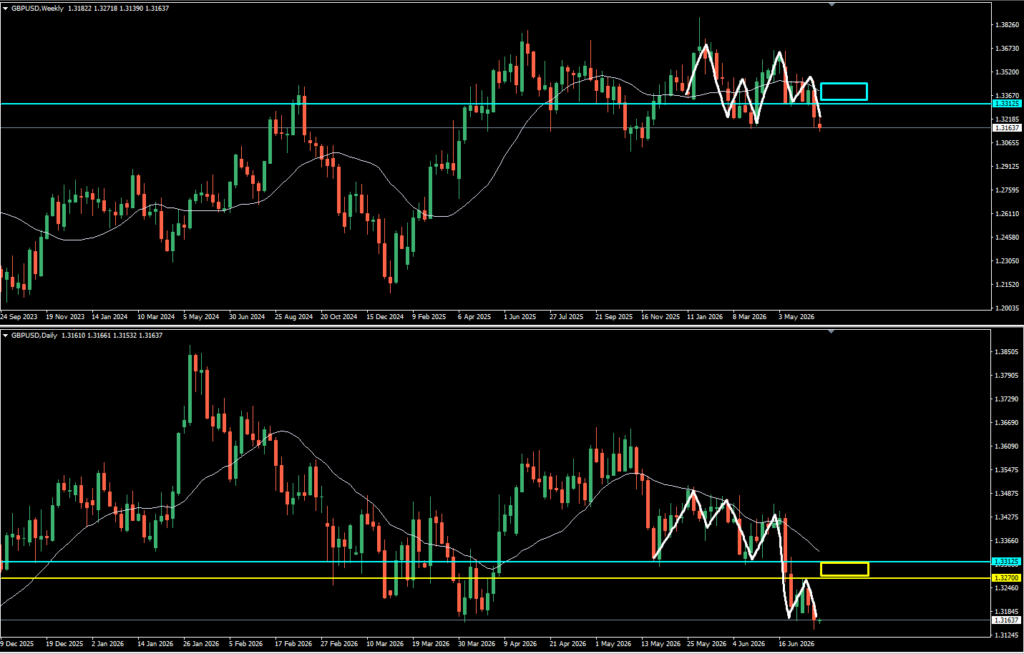Screen dimensions: 1024x654
Task: Click the 15 Dec 2024 date label
Action: 385,316
